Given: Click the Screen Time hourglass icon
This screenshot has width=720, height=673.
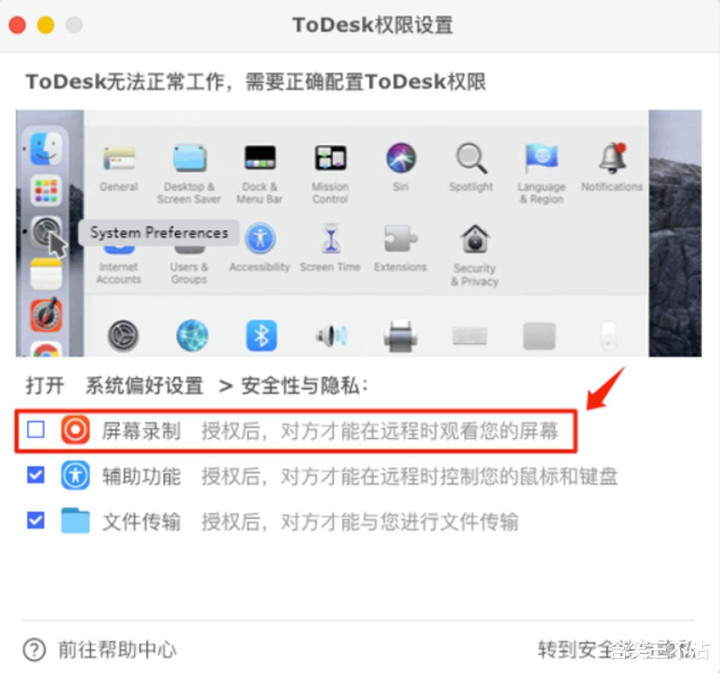Looking at the screenshot, I should pos(331,239).
